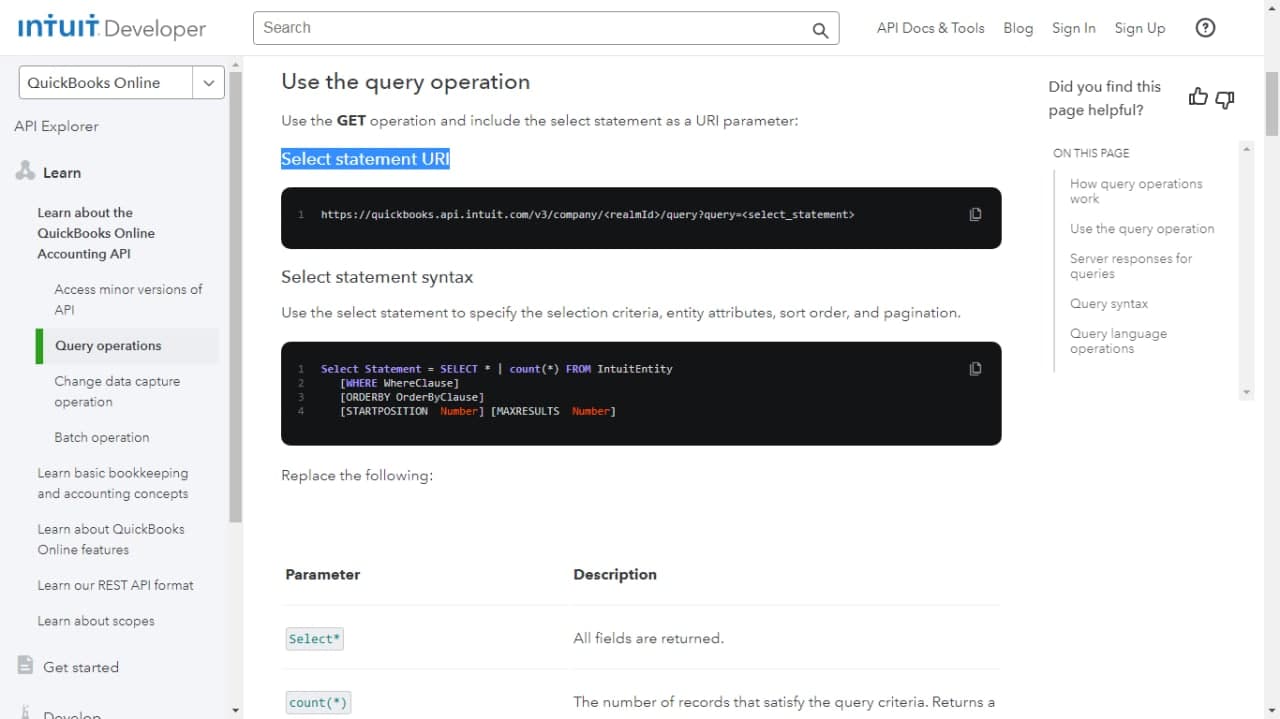
Task: Click the Intuit Developer logo
Action: 112,28
